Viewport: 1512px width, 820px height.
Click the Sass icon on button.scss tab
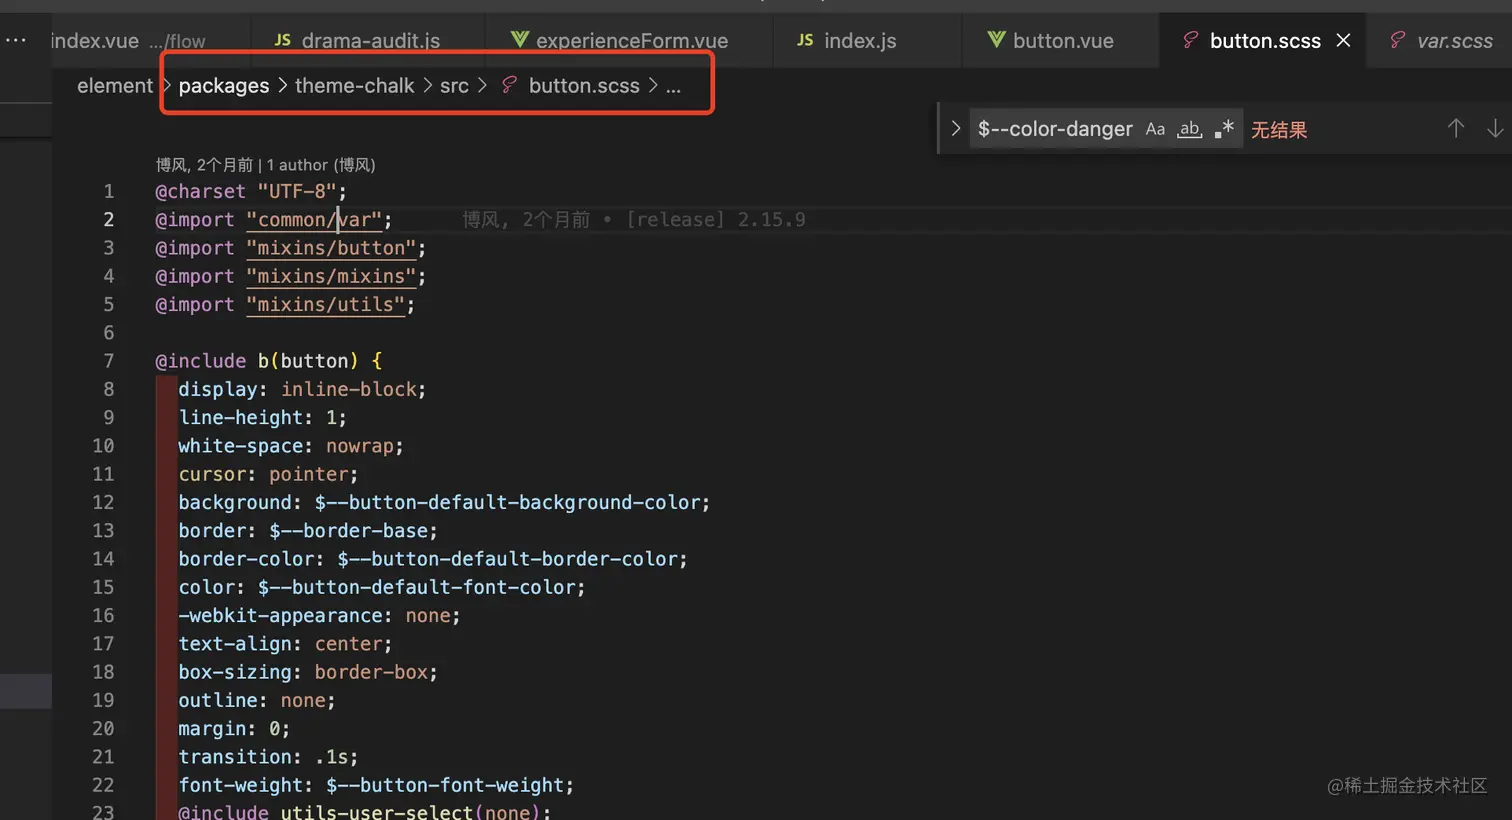pos(1190,40)
